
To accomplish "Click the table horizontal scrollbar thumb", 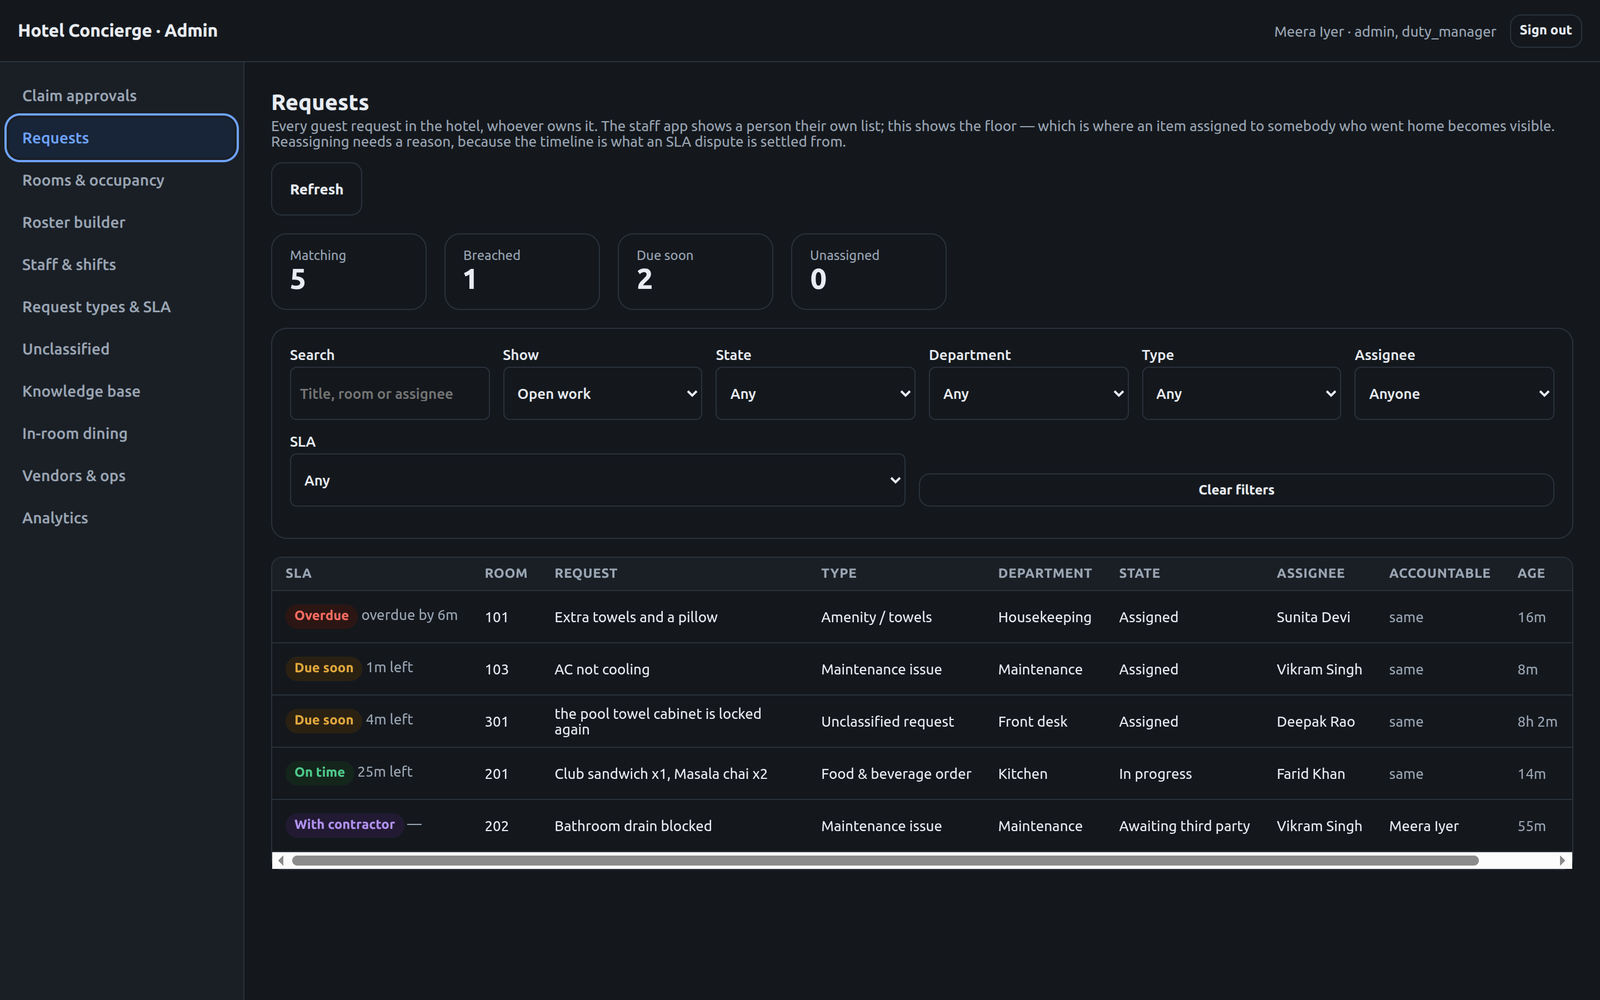I will (885, 861).
